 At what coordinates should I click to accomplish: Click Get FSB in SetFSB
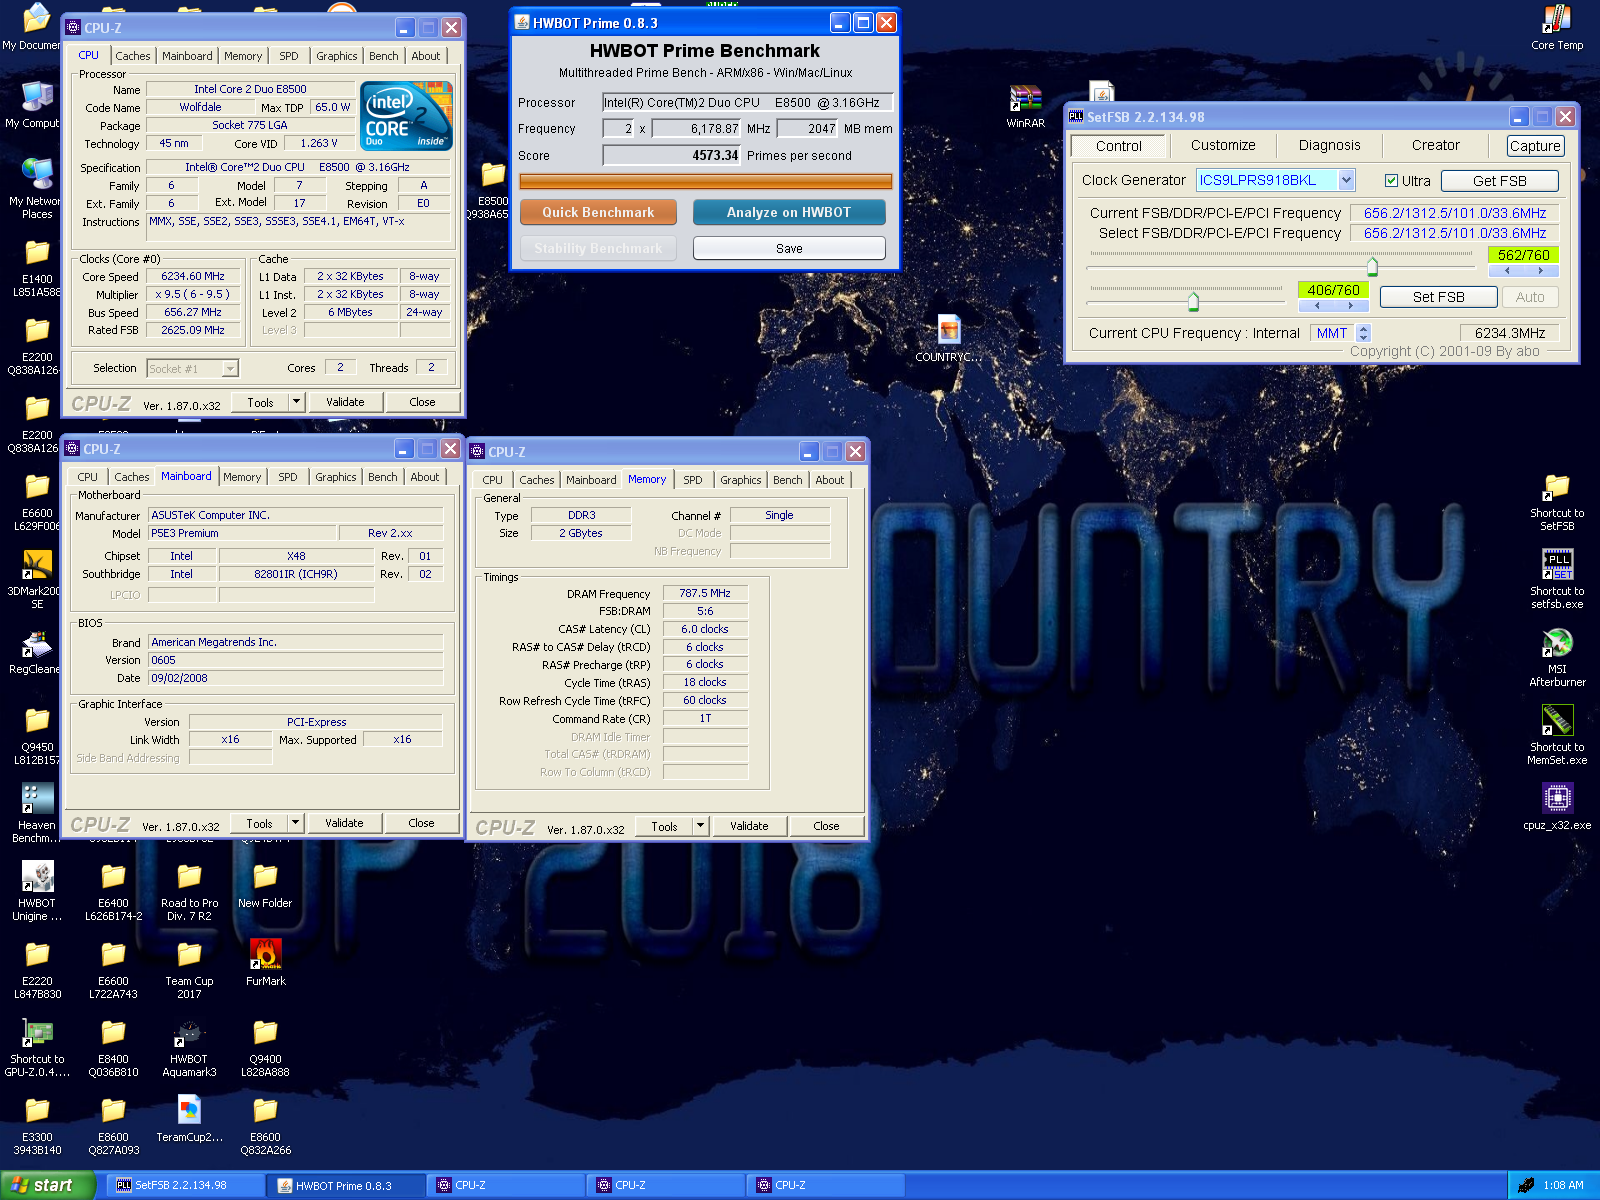(1499, 181)
